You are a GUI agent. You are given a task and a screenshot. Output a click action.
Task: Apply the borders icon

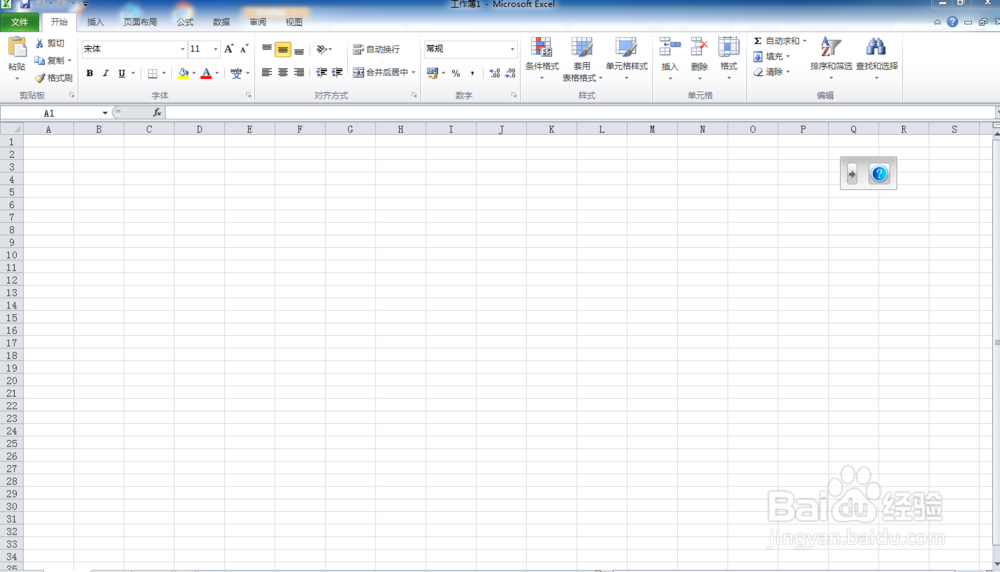(x=152, y=73)
